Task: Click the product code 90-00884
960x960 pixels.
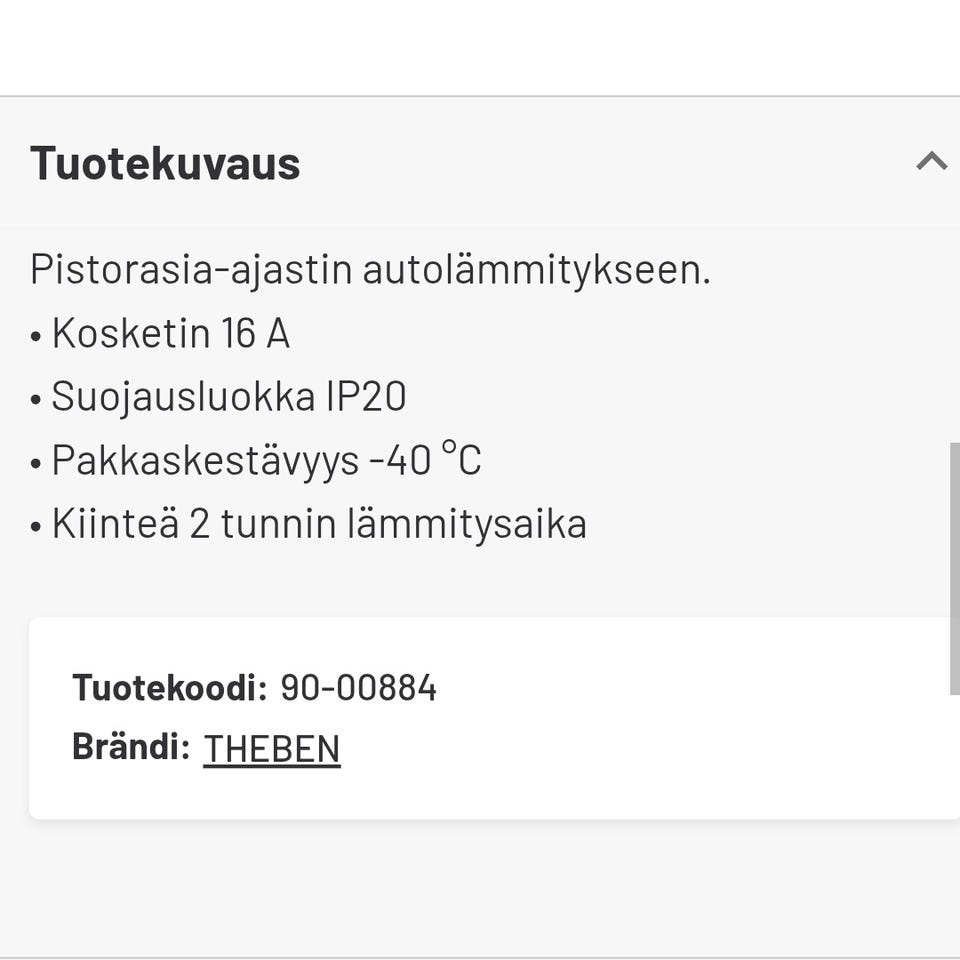Action: (358, 688)
